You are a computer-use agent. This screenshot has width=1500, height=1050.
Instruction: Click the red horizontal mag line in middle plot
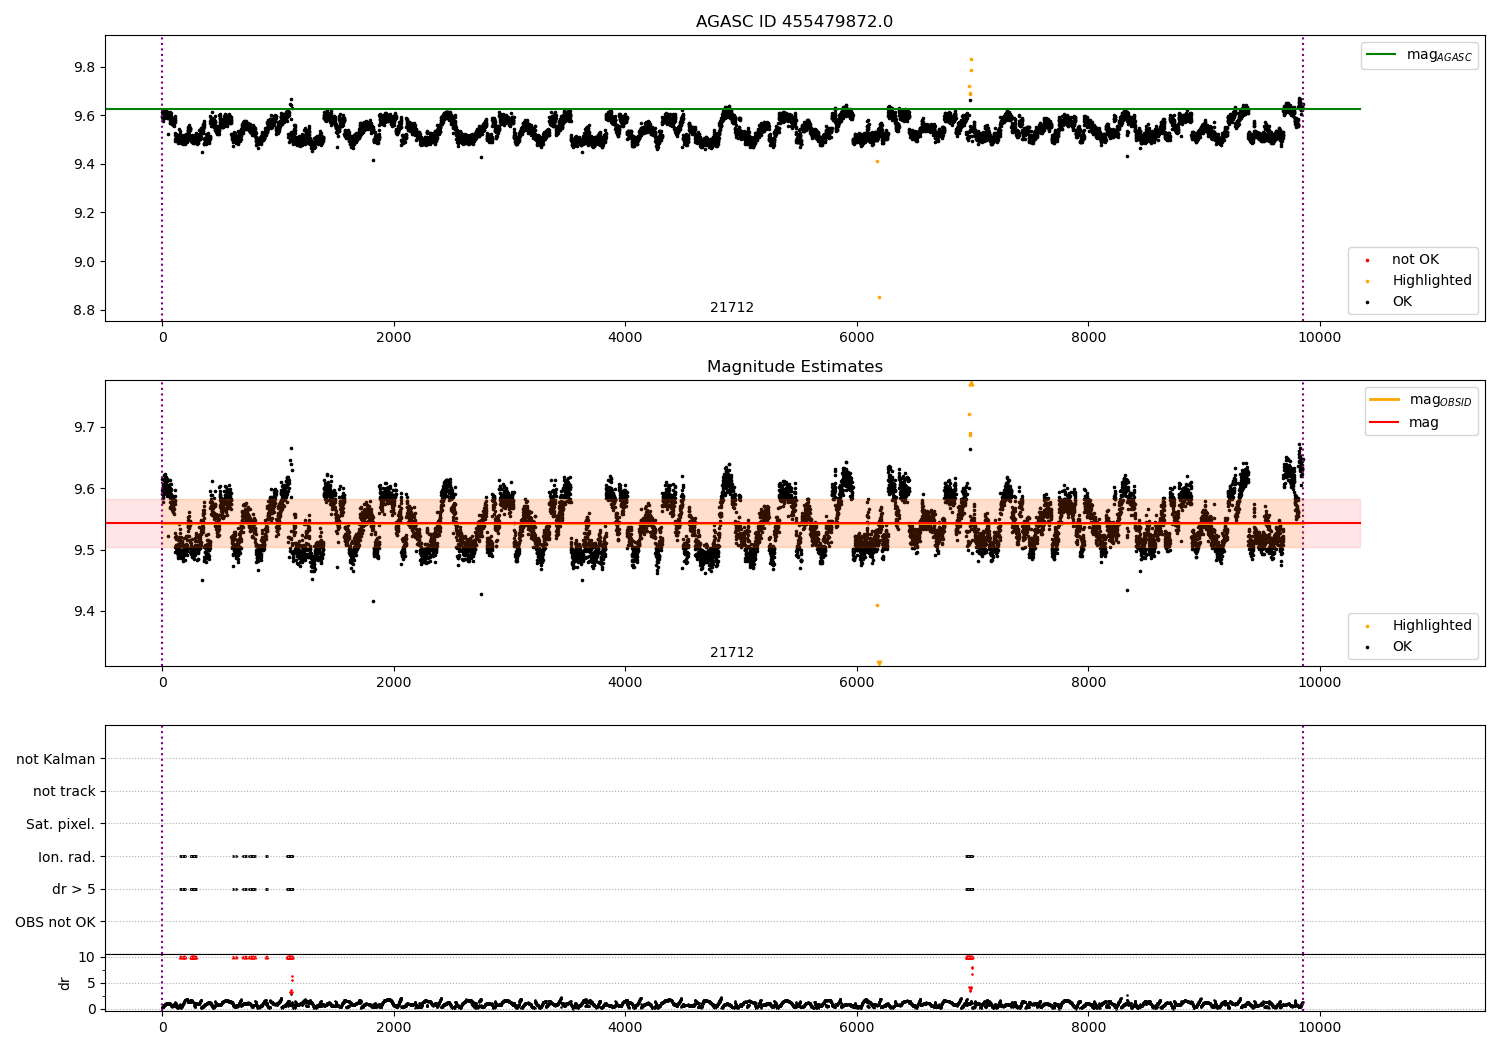(733, 523)
